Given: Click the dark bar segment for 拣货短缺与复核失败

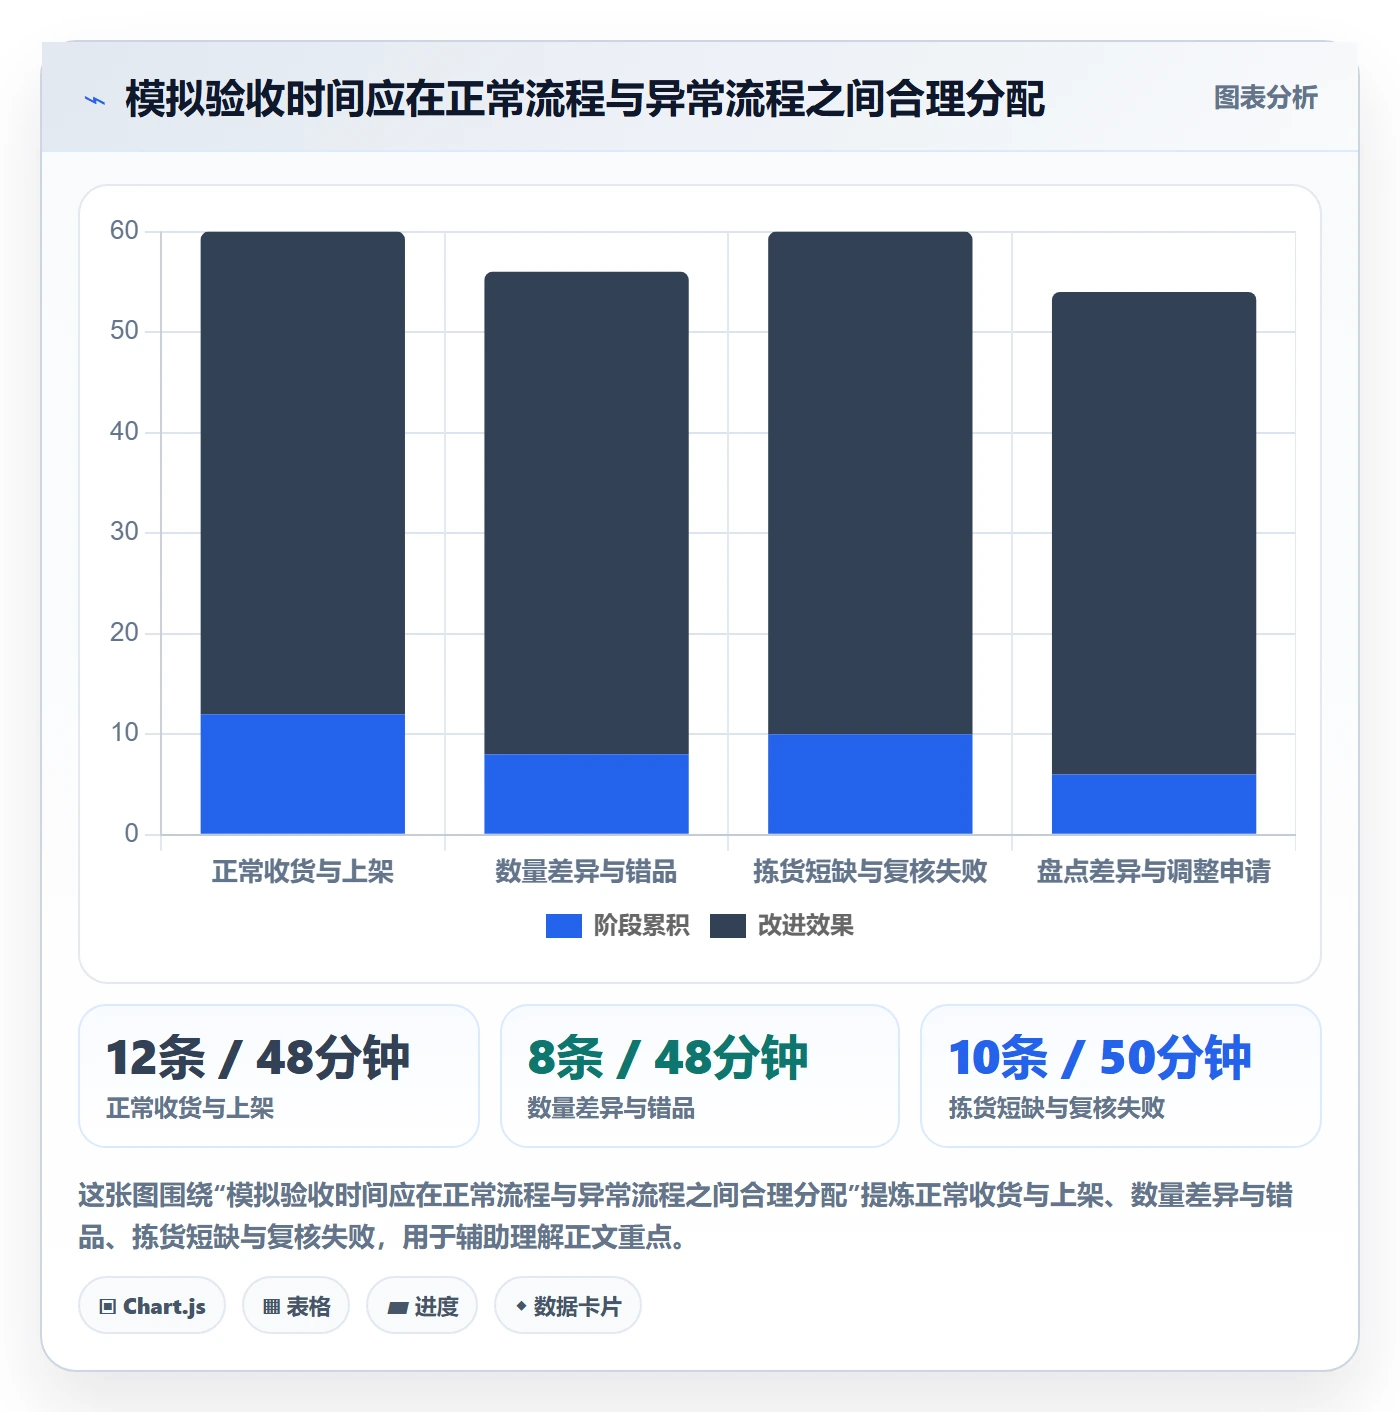Looking at the screenshot, I should 870,483.
